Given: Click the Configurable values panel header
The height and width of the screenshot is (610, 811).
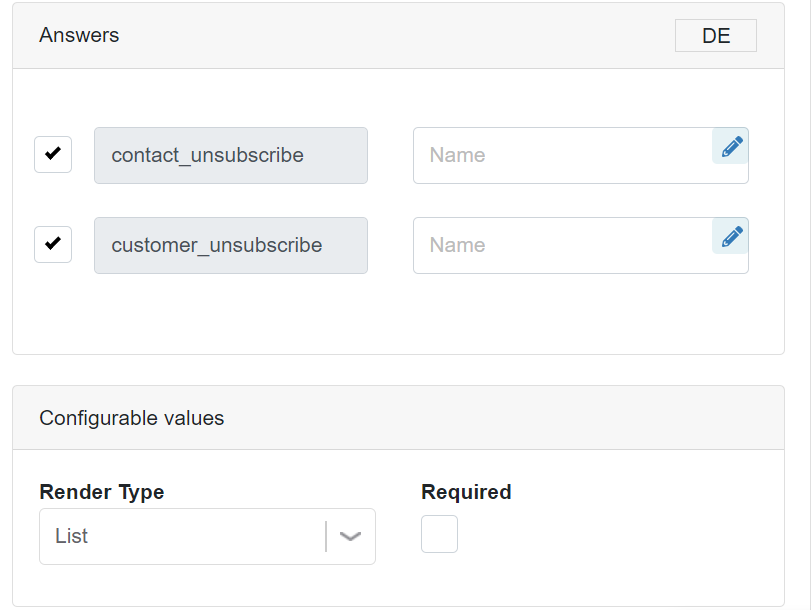Looking at the screenshot, I should point(398,418).
